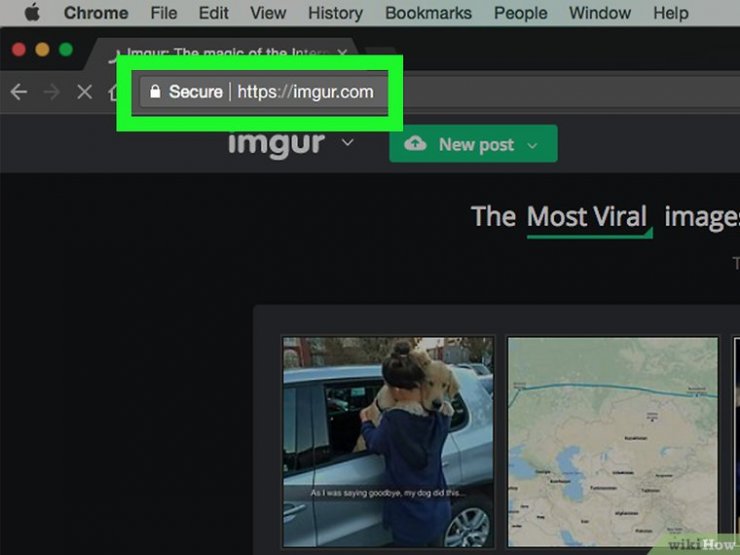Image resolution: width=740 pixels, height=555 pixels.
Task: Expand the New post dropdown arrow
Action: [532, 146]
